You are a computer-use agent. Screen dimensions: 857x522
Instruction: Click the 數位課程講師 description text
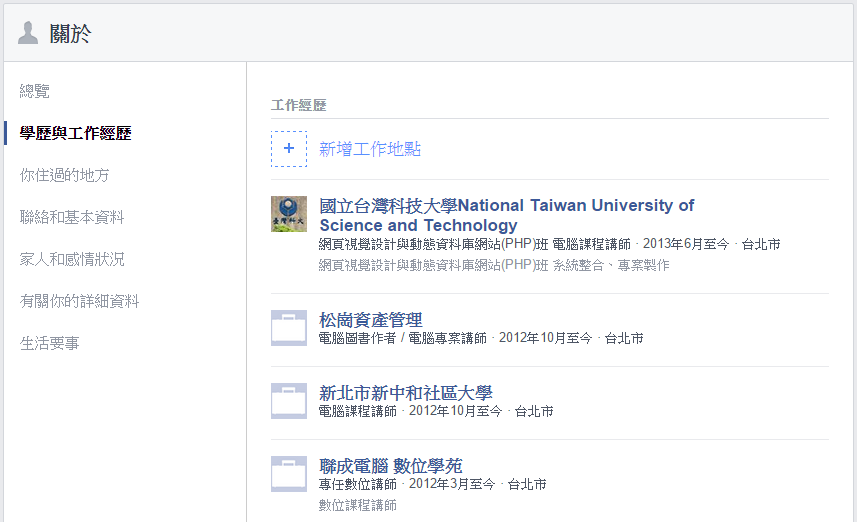tap(357, 505)
